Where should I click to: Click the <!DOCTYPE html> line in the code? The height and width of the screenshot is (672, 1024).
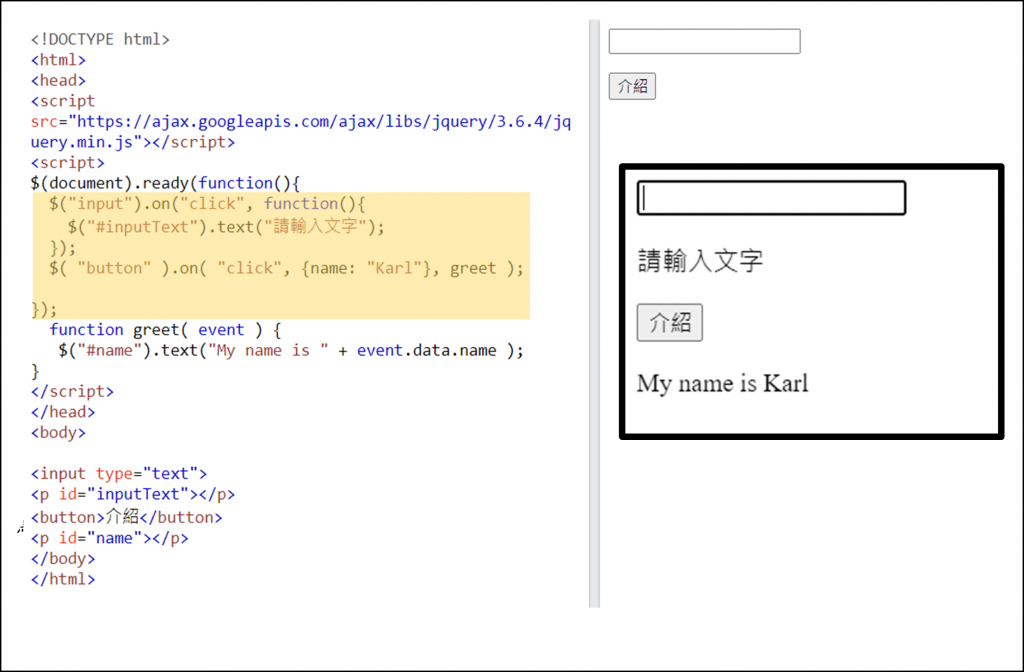100,39
